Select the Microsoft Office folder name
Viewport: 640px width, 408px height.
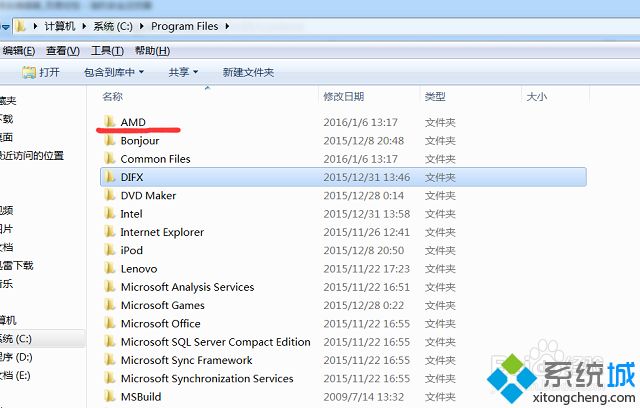pyautogui.click(x=160, y=324)
